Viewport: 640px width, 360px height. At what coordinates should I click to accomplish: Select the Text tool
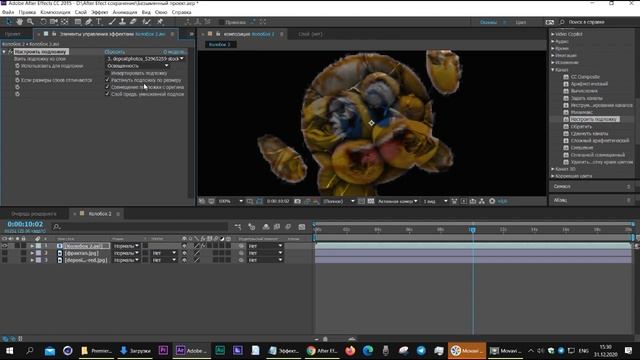[99, 22]
